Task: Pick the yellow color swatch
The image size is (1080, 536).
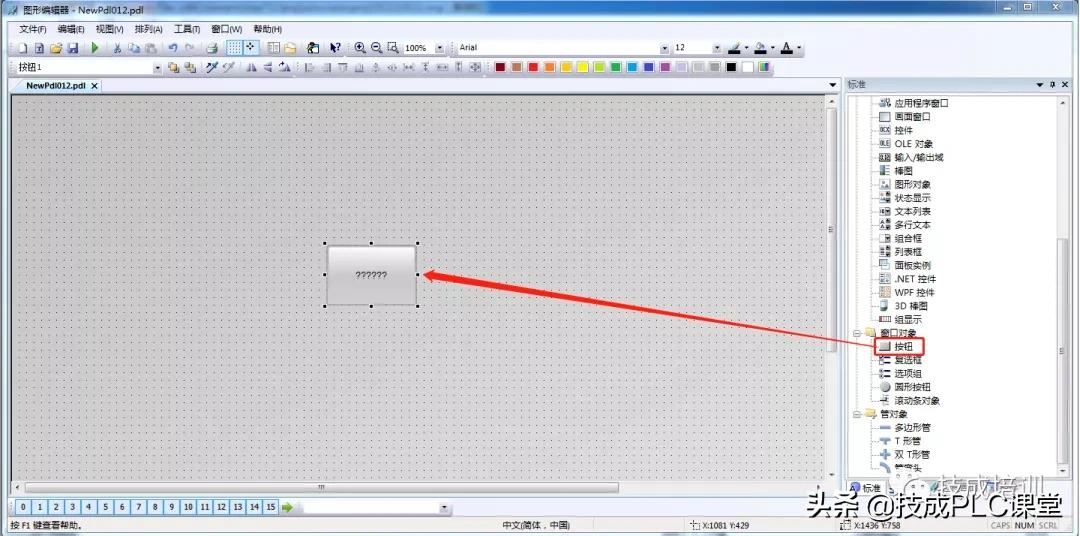Action: pos(583,67)
